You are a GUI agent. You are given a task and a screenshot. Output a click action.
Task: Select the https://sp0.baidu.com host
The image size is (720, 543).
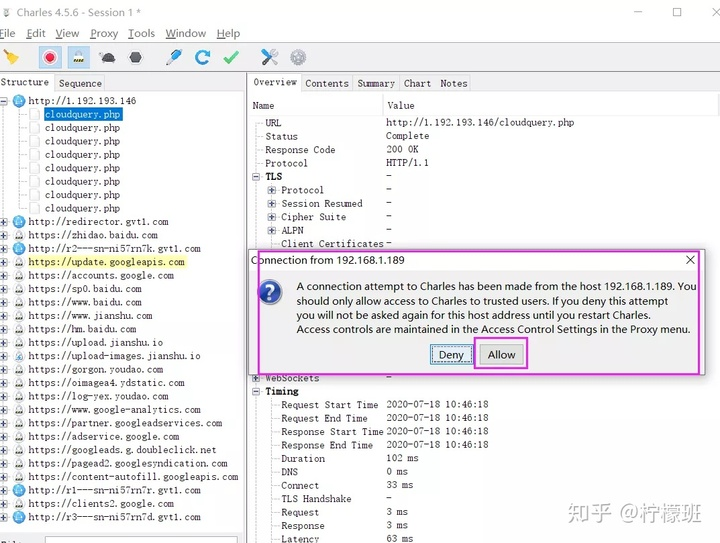[x=85, y=289]
